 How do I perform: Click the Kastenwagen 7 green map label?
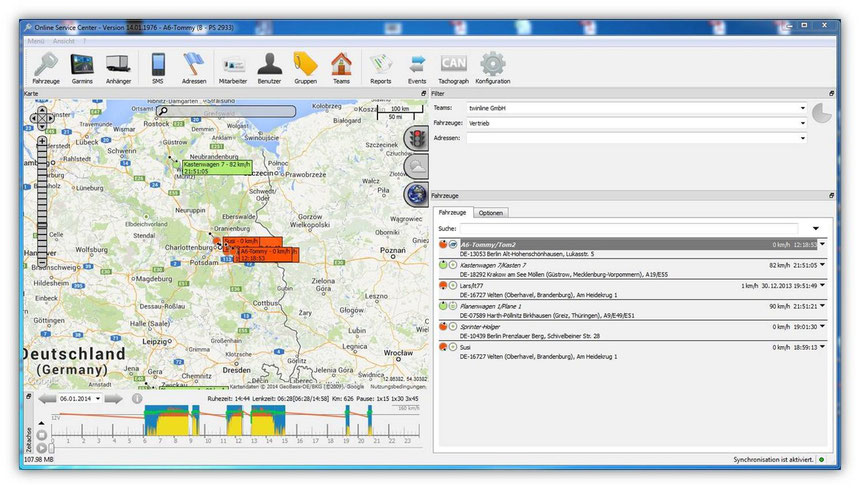[x=217, y=168]
